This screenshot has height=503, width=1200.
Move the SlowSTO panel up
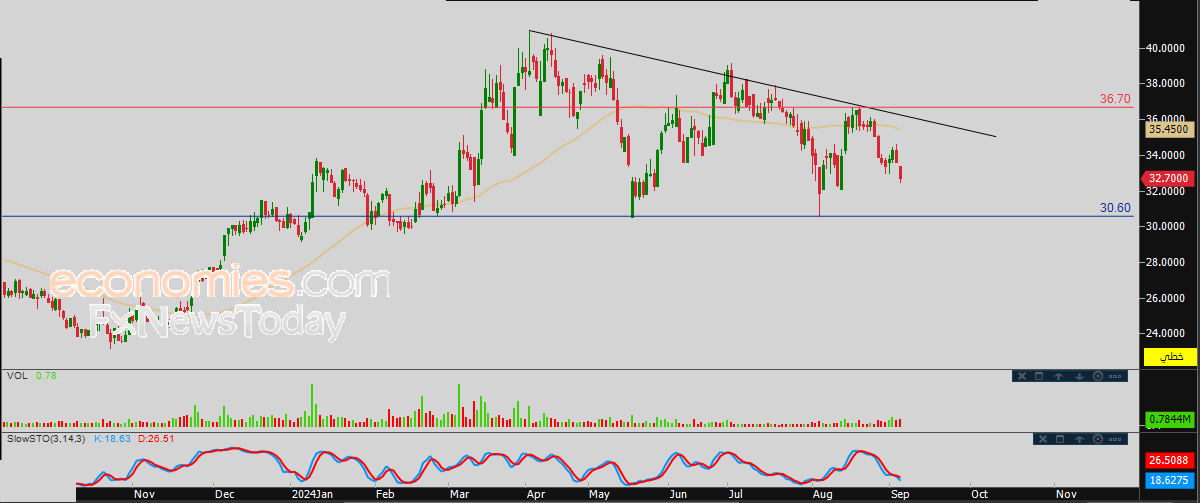(x=1079, y=439)
